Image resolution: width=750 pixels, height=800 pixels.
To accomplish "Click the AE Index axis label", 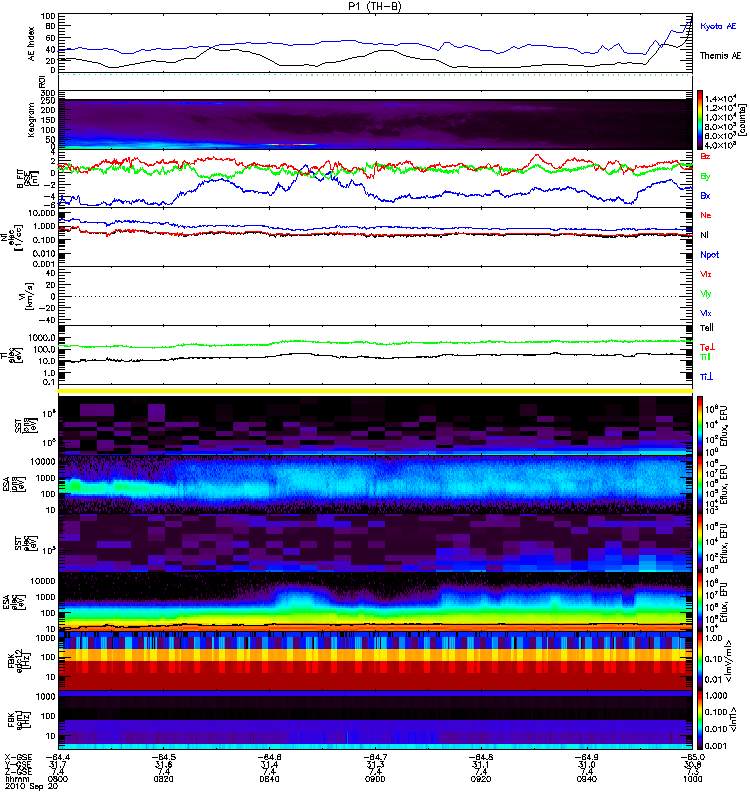I will [x=32, y=44].
